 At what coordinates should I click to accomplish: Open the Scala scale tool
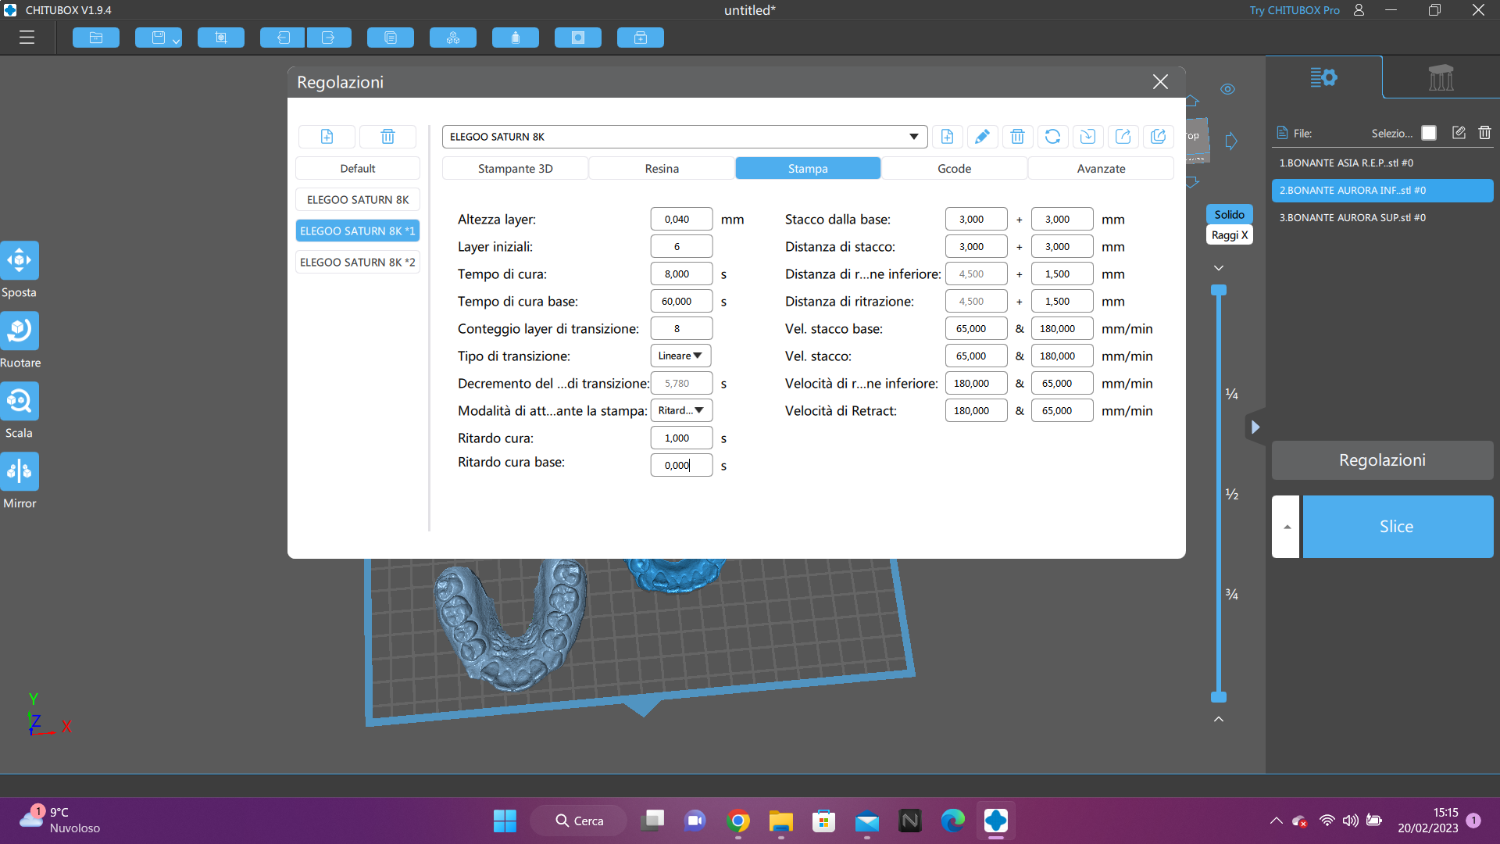pyautogui.click(x=19, y=402)
